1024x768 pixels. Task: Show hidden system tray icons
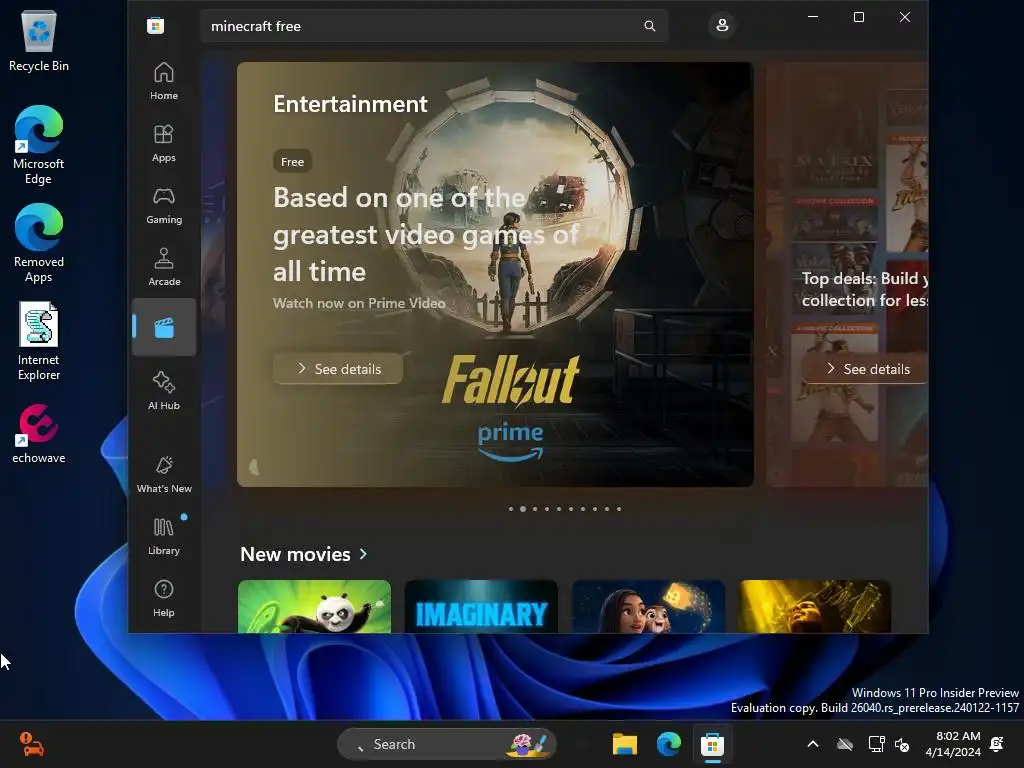click(x=812, y=744)
